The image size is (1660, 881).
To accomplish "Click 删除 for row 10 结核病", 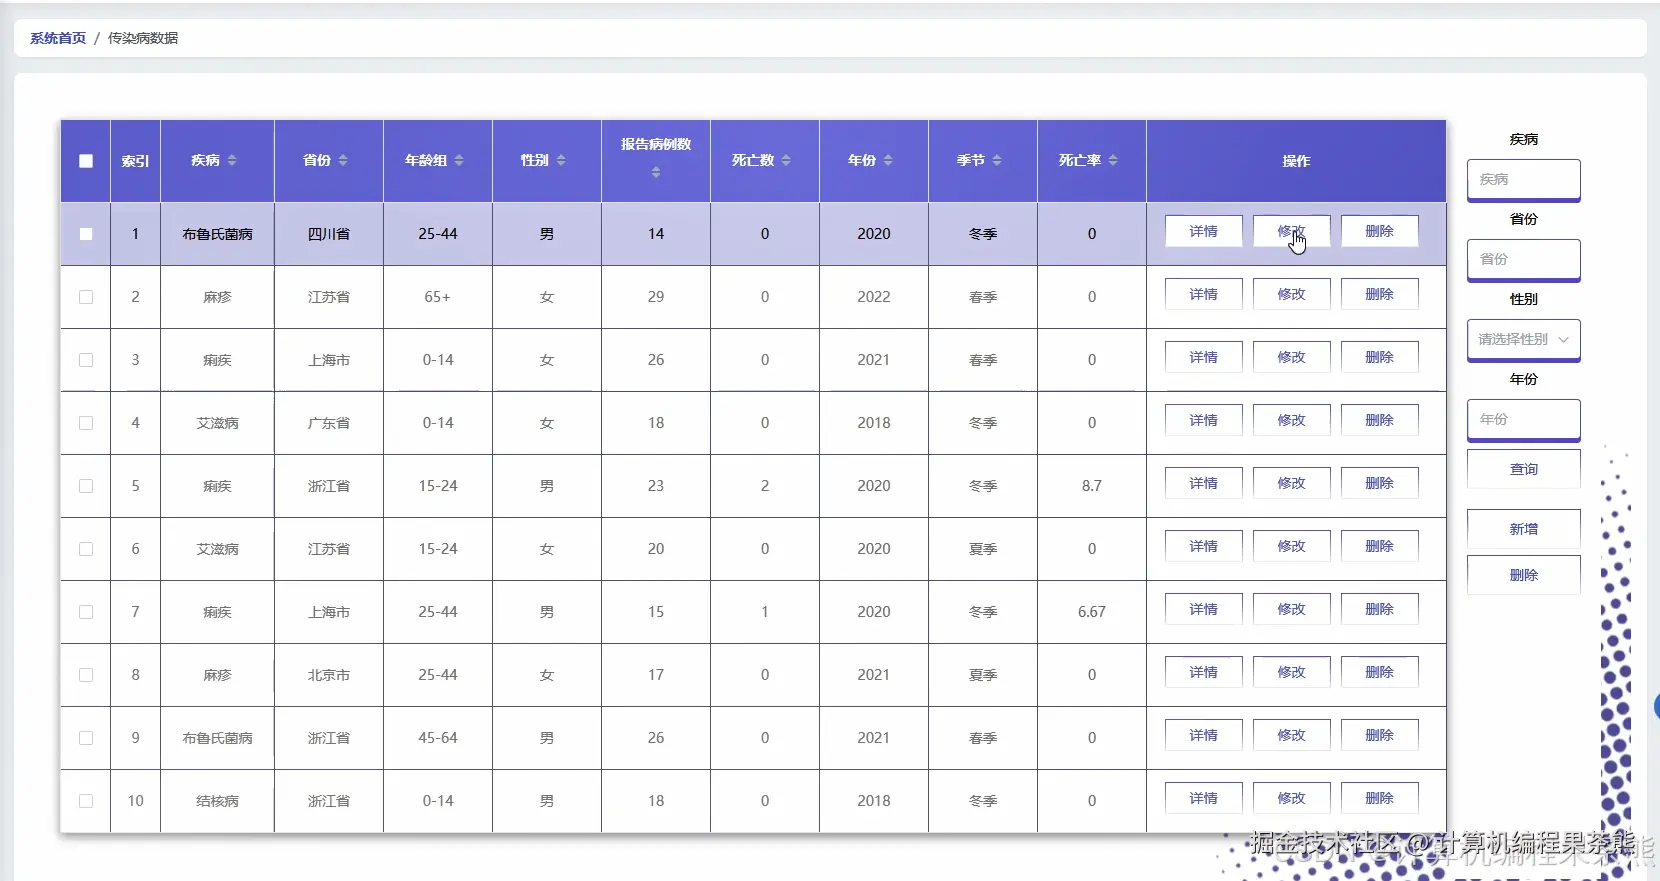I will tap(1379, 798).
